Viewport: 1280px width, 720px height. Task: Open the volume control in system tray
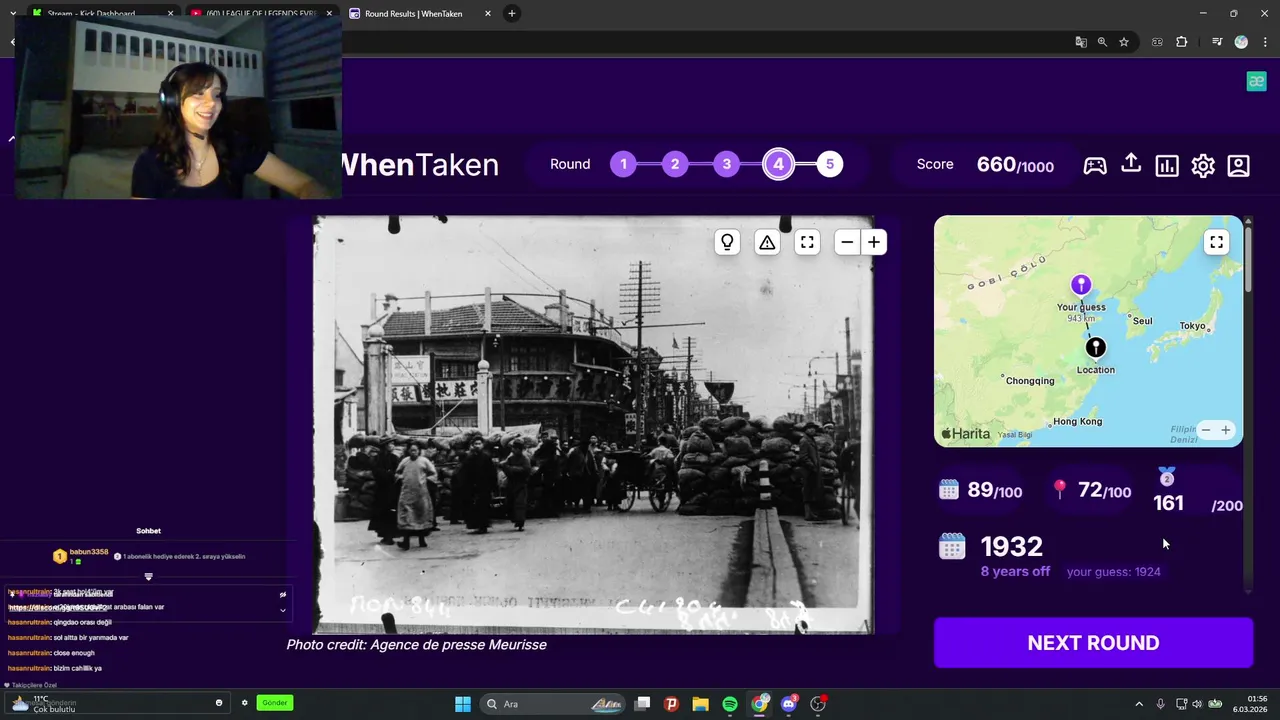click(x=1197, y=704)
